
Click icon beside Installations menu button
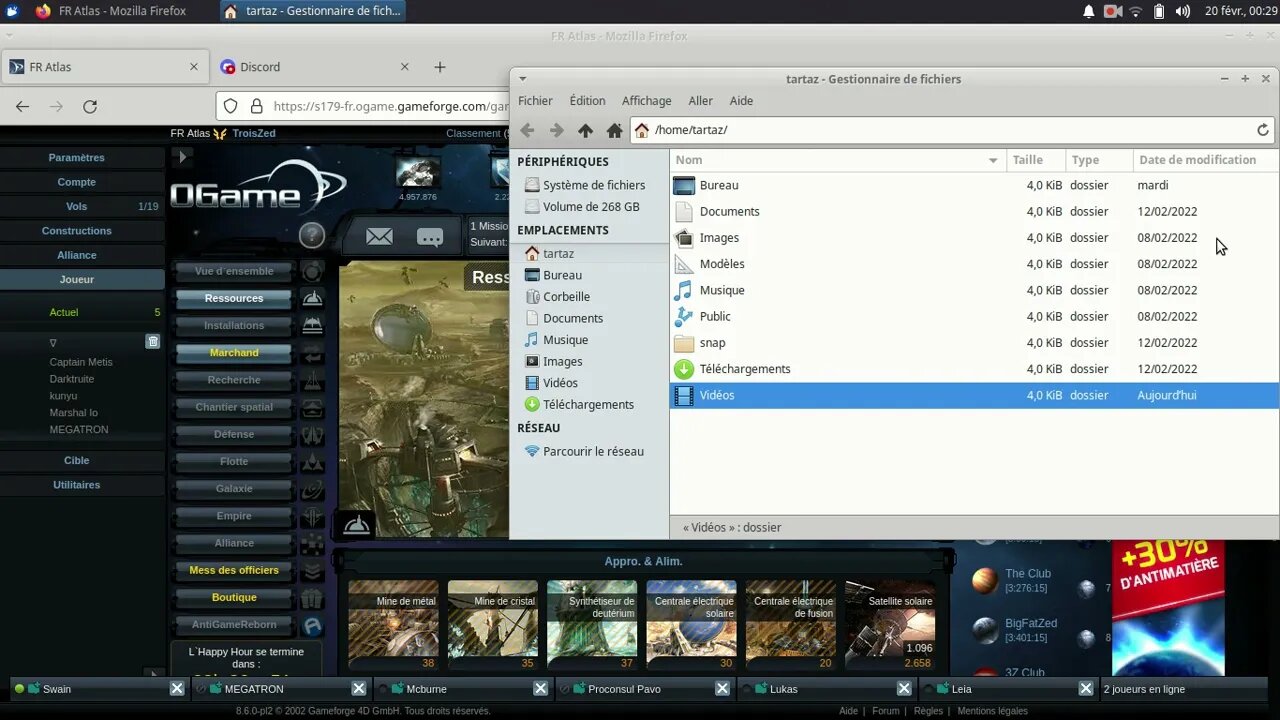point(313,325)
